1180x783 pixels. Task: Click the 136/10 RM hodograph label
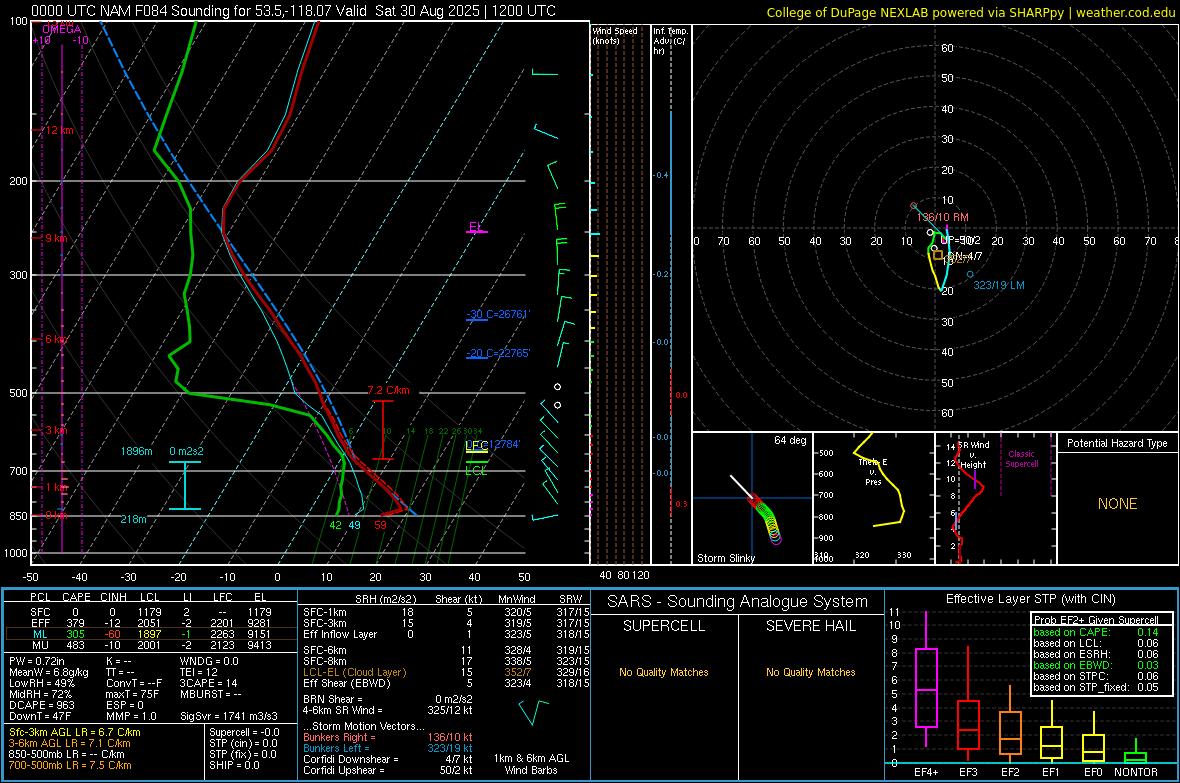click(x=943, y=217)
